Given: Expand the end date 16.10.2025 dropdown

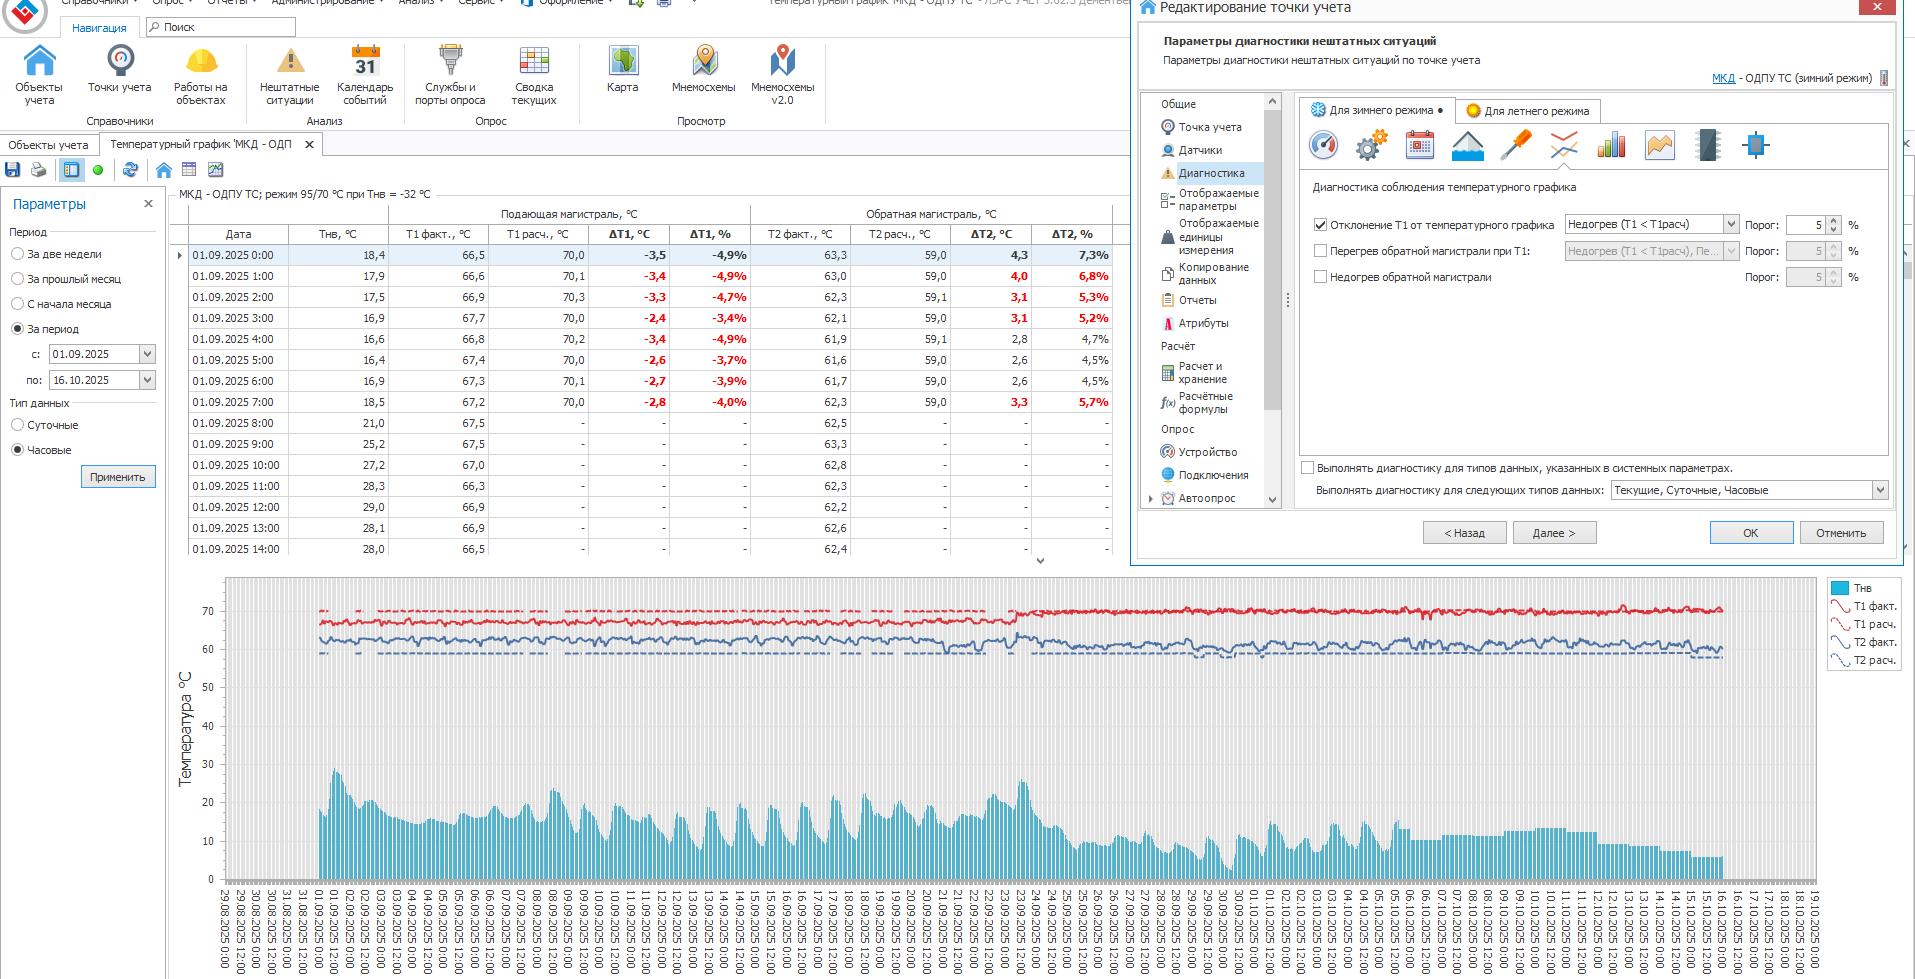Looking at the screenshot, I should (147, 380).
